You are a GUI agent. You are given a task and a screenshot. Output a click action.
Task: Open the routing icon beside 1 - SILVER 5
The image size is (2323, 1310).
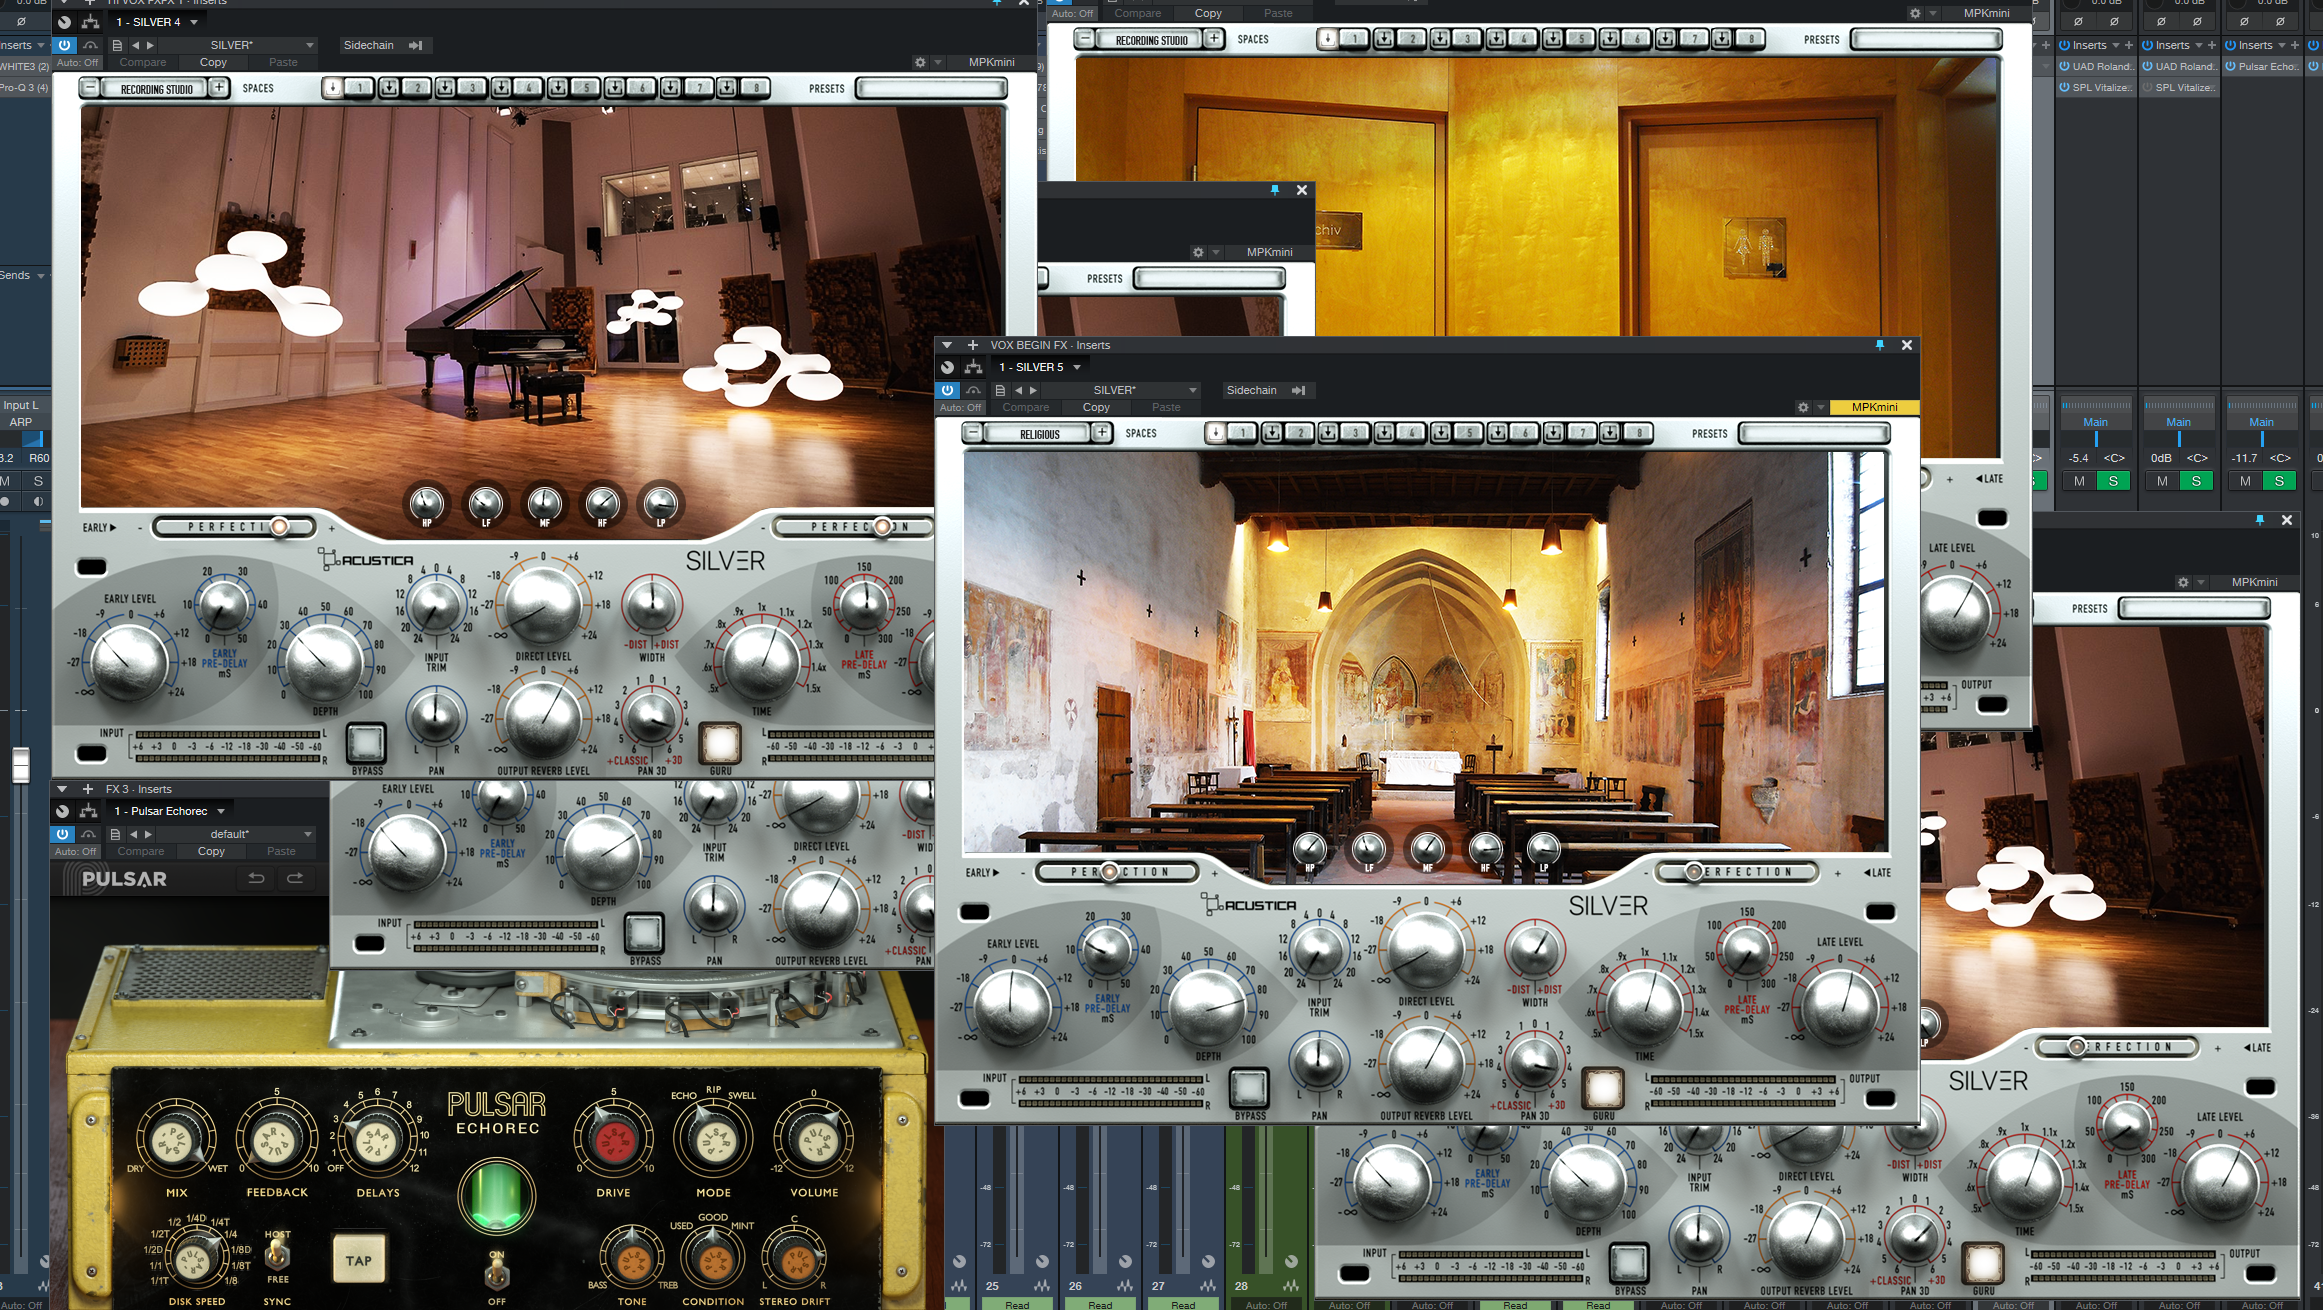tap(973, 367)
